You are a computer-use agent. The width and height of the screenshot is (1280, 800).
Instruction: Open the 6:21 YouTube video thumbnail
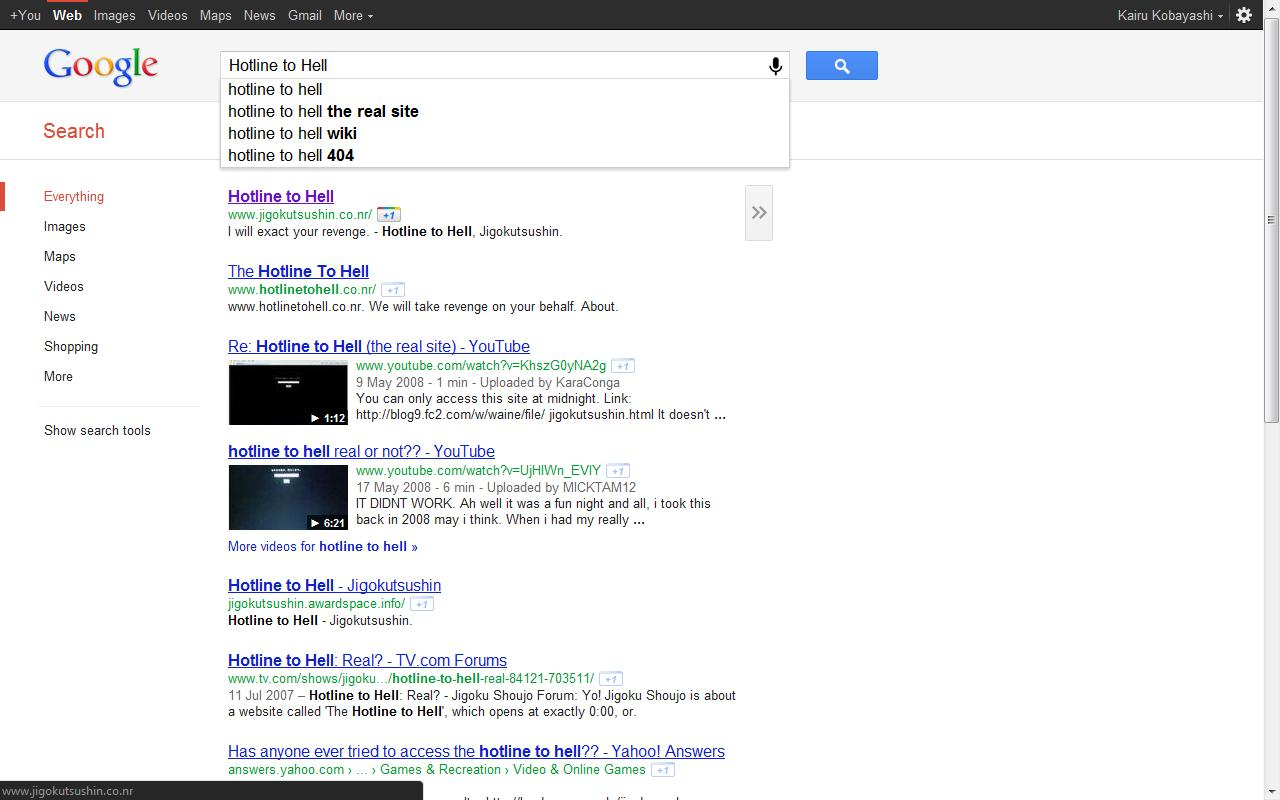click(288, 497)
